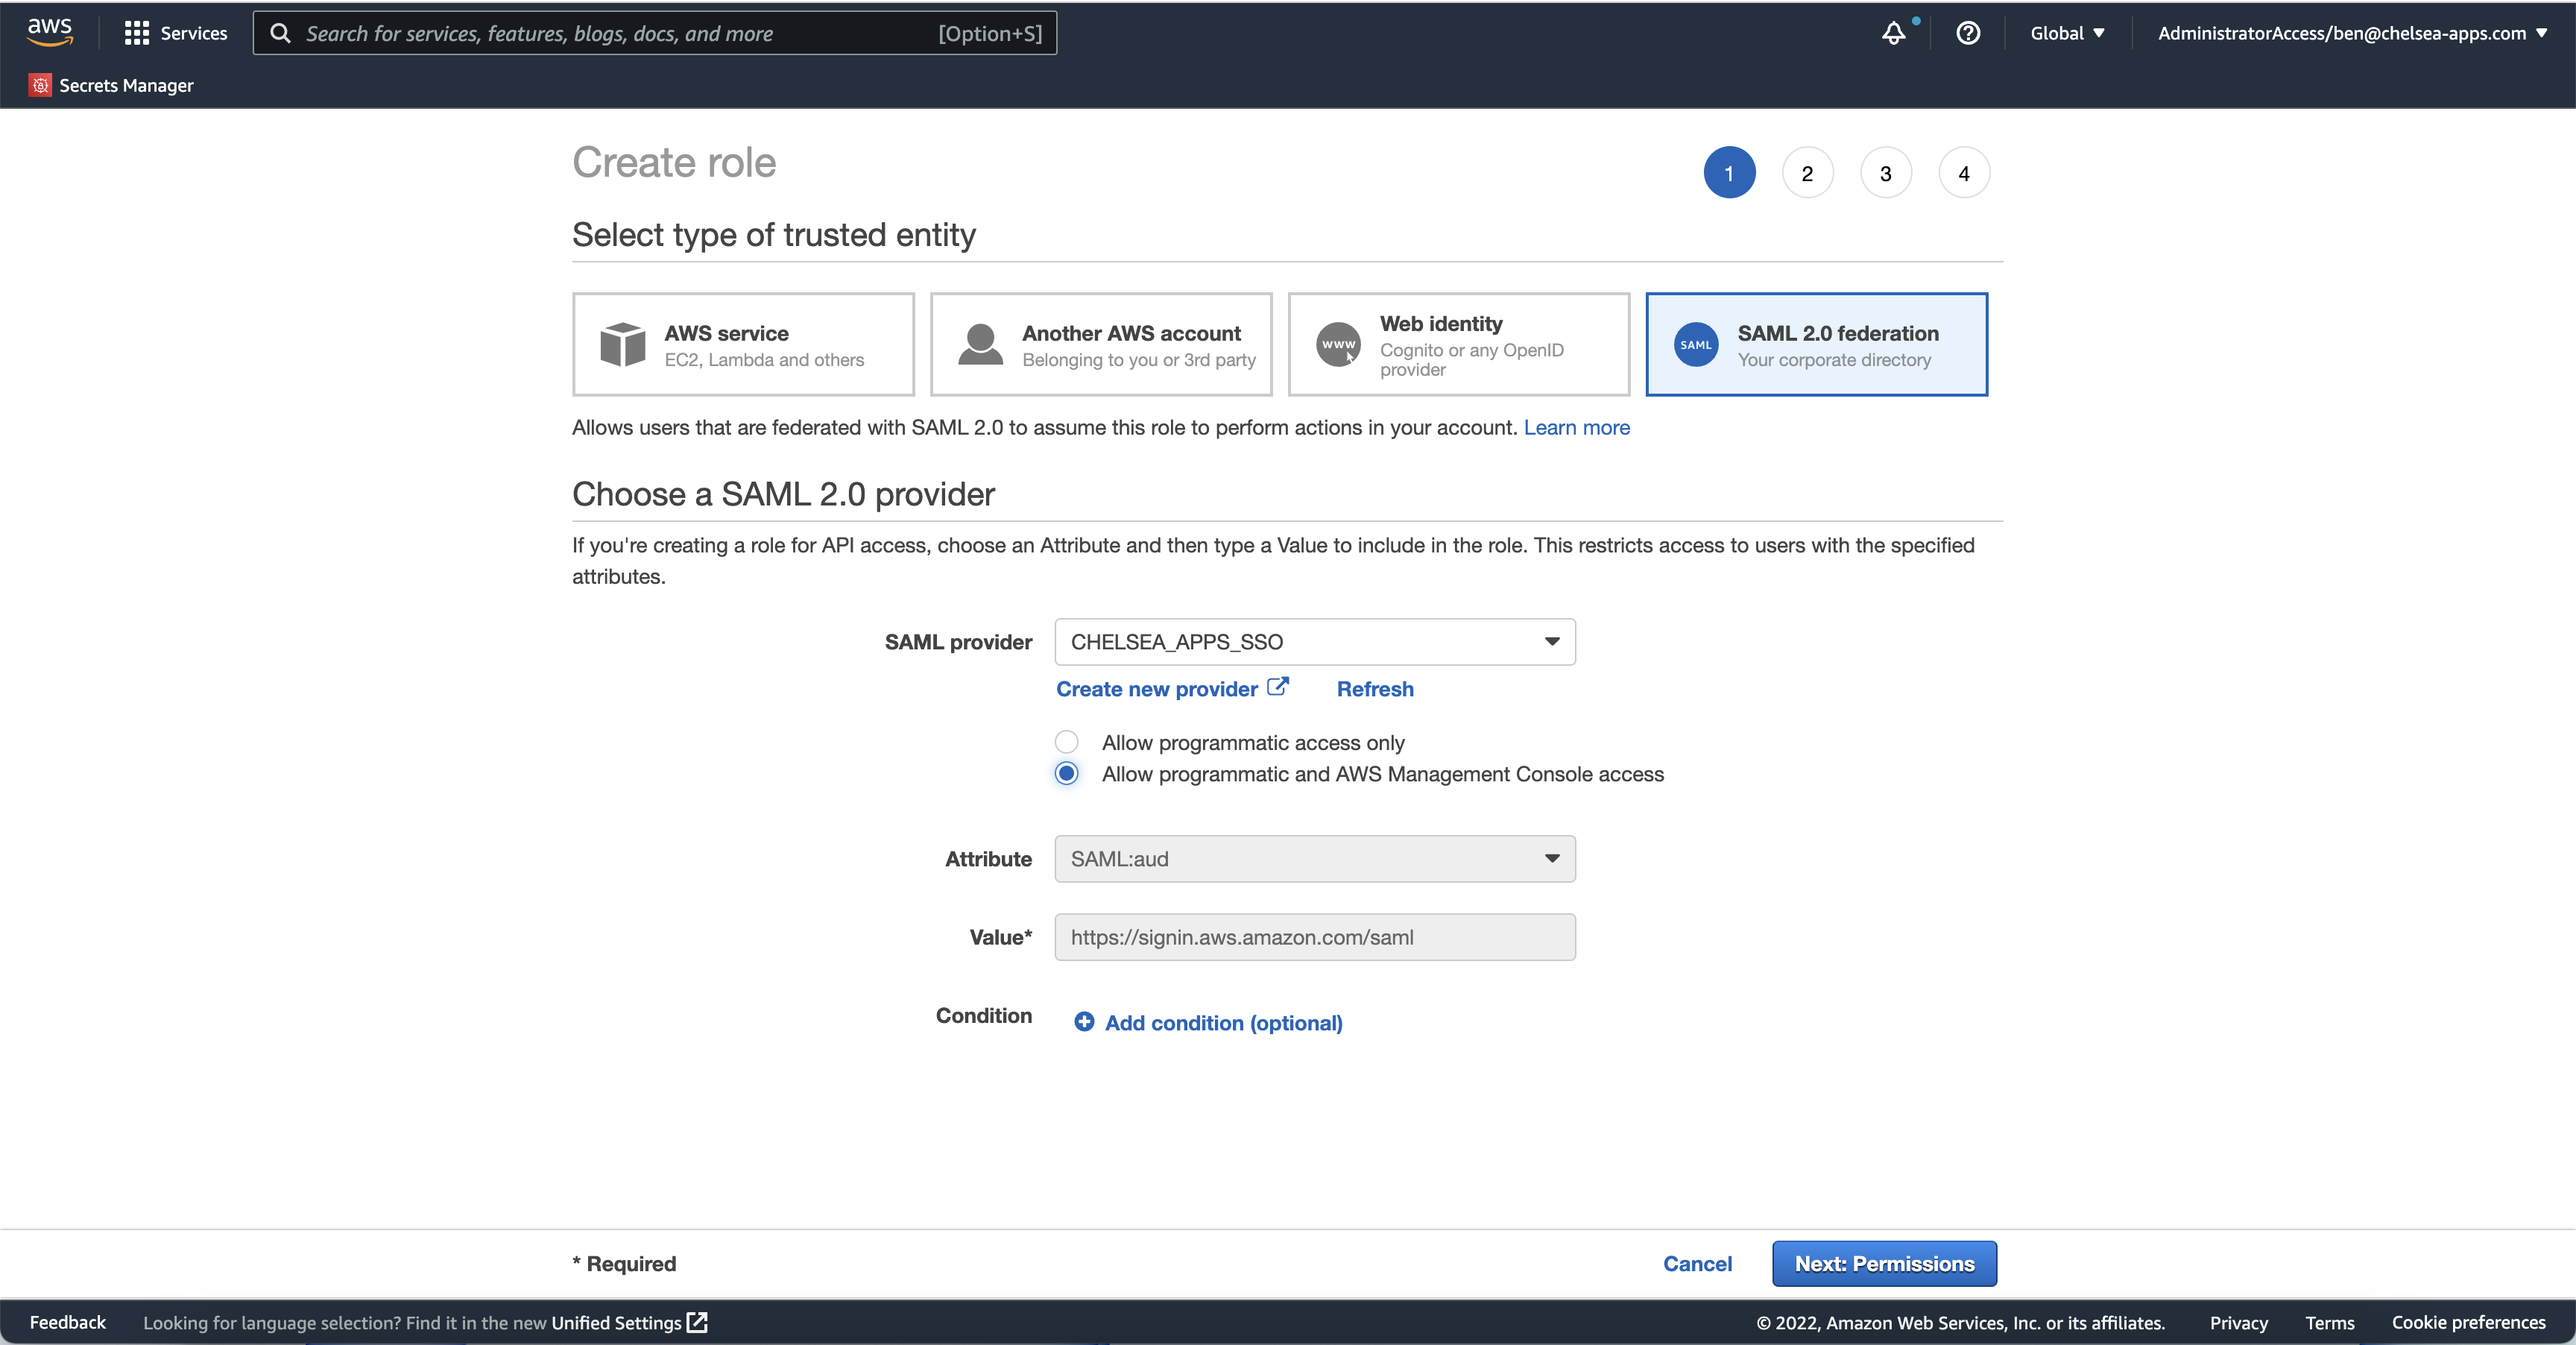
Task: Click the plus icon to add condition
Action: [1084, 1022]
